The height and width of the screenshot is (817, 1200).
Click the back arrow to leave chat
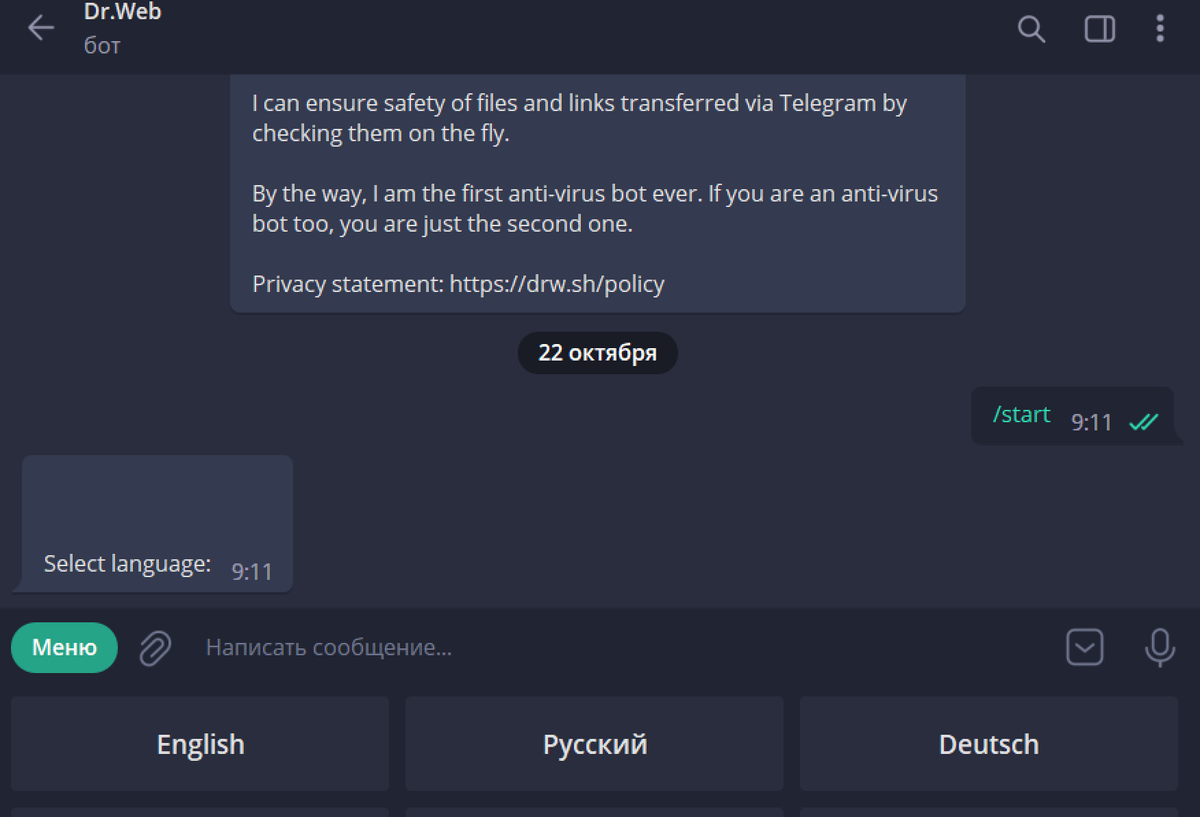[x=40, y=28]
